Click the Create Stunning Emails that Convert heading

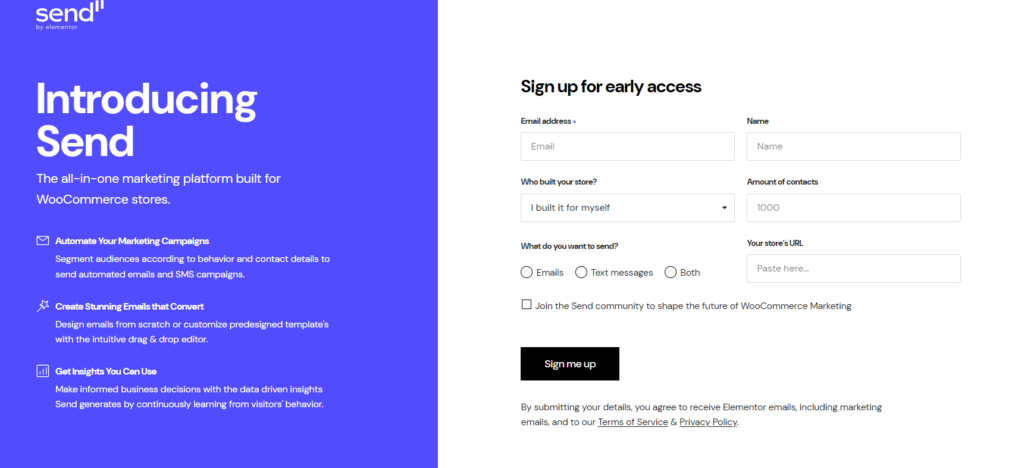pos(129,306)
